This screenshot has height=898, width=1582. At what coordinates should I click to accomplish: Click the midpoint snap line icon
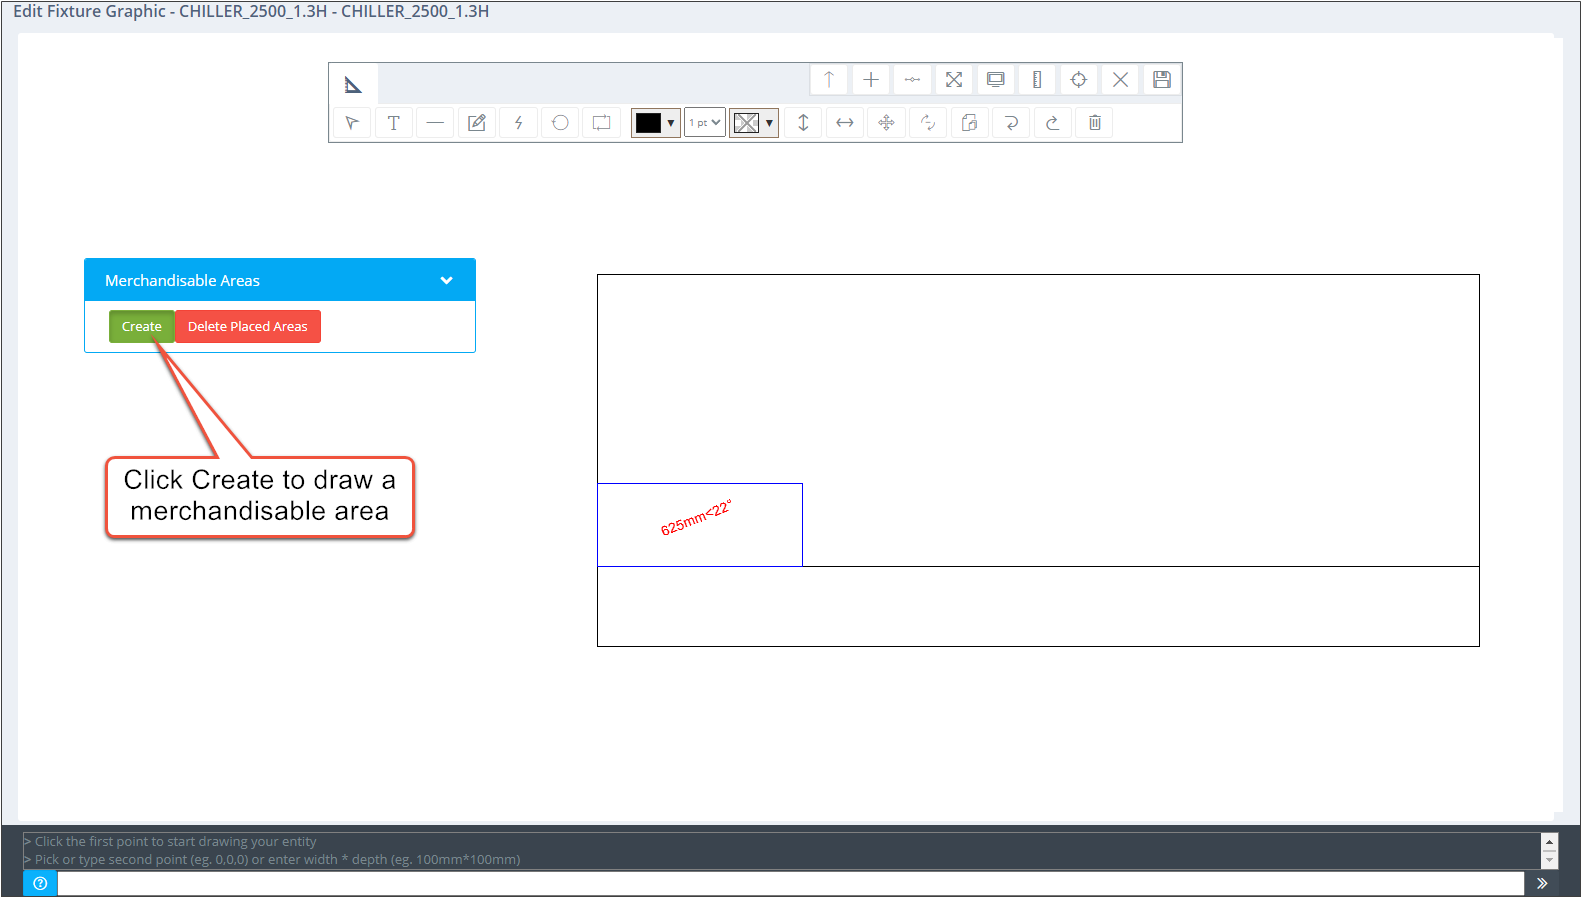tap(912, 80)
